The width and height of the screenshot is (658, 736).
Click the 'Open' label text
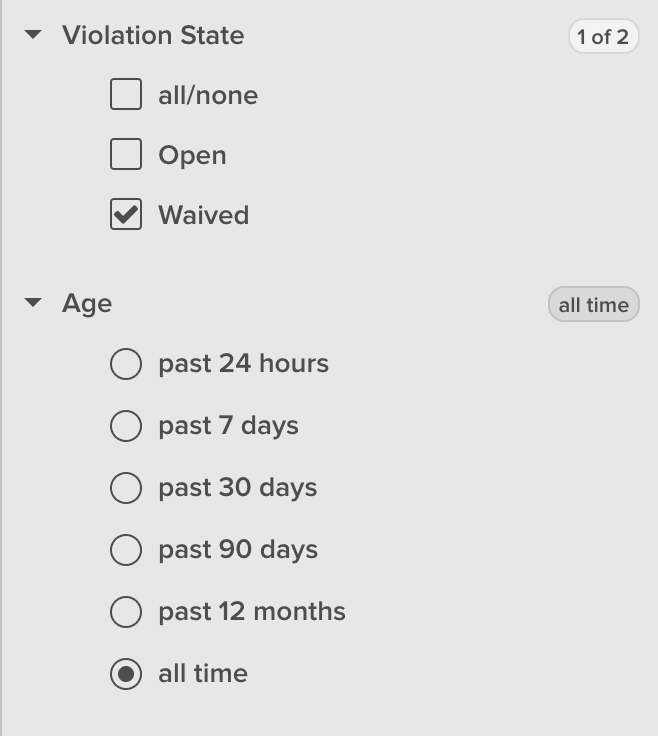192,155
